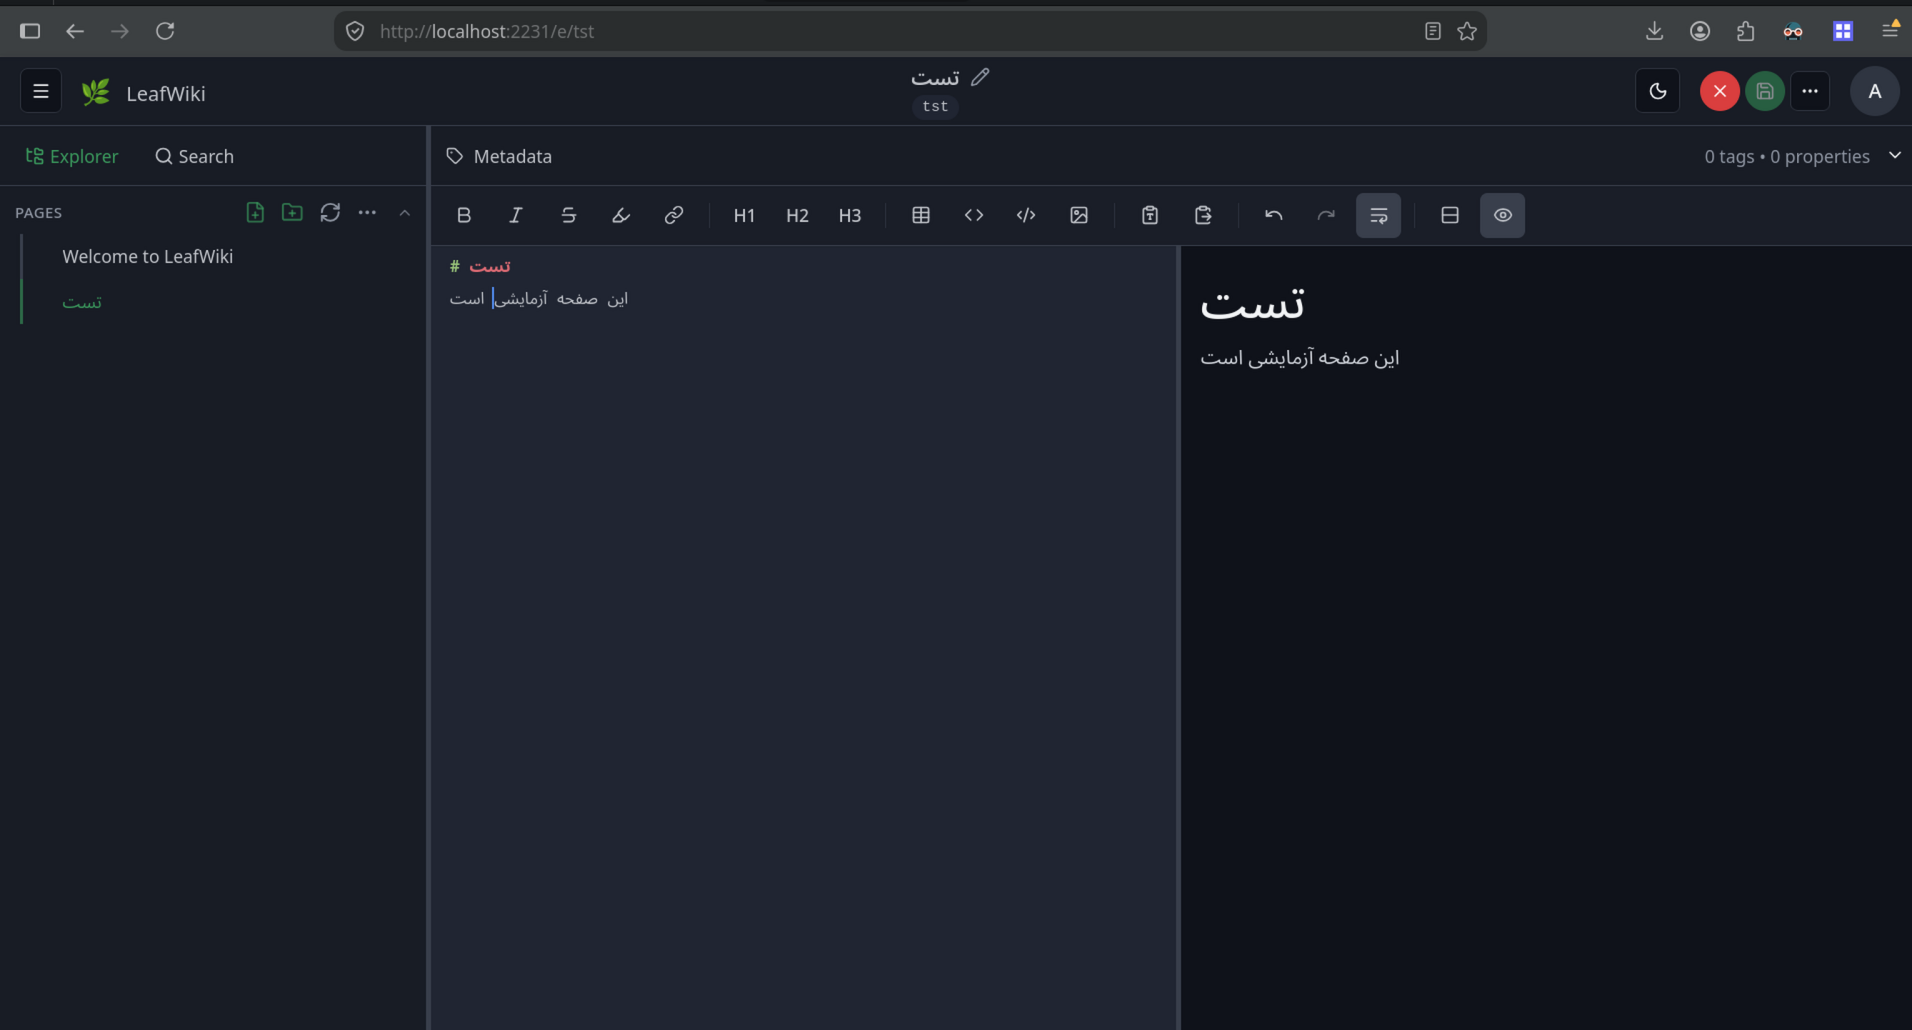The image size is (1912, 1030).
Task: Insert an image into the page
Action: 1079,215
